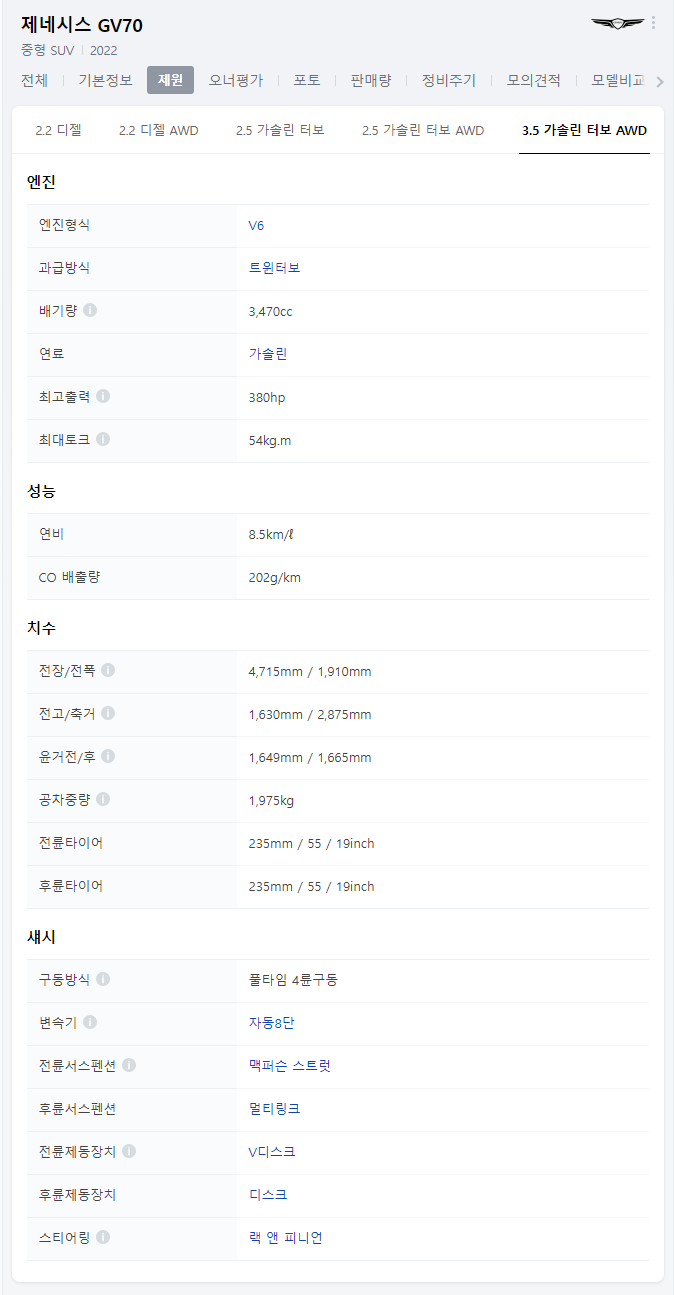Open the 모의견적 tab
Screen dimensions: 674x1295
pos(534,80)
